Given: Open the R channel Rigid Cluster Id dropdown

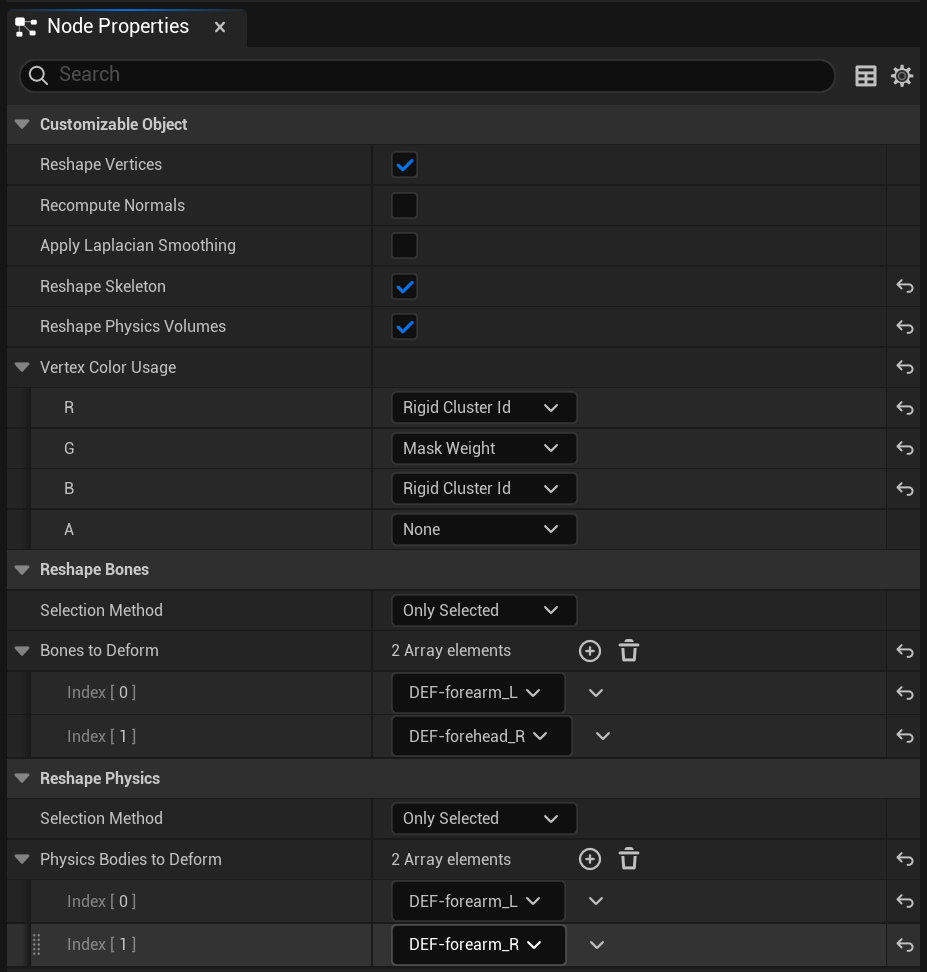Looking at the screenshot, I should click(x=484, y=408).
